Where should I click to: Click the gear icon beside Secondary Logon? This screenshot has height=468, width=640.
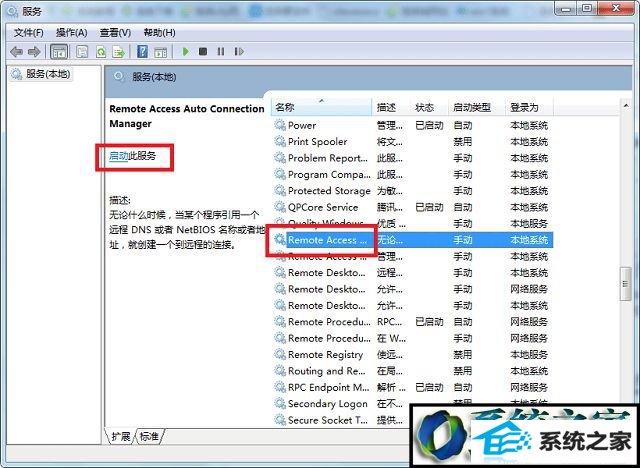tap(280, 403)
